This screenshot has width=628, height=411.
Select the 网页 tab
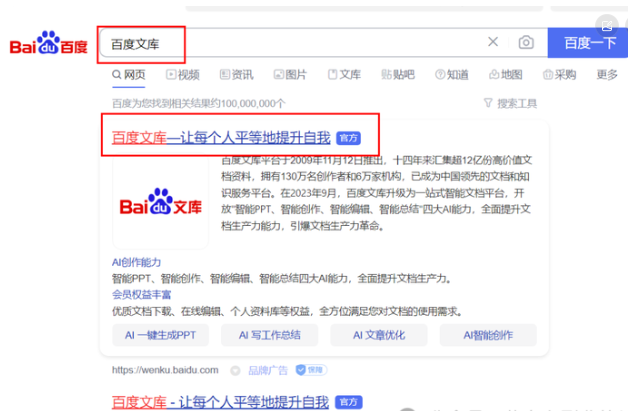(129, 75)
